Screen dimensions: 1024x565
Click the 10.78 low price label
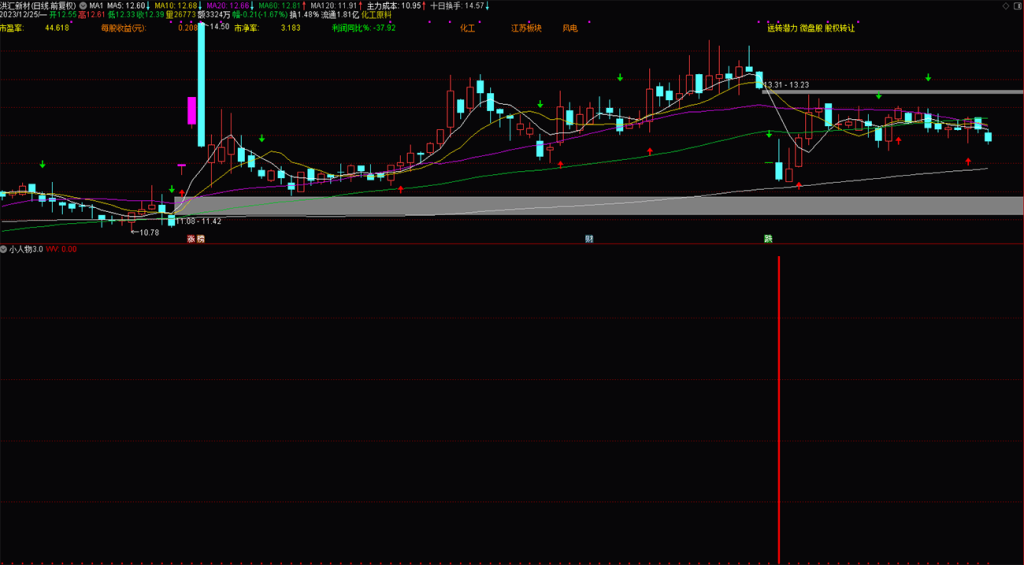click(x=146, y=232)
